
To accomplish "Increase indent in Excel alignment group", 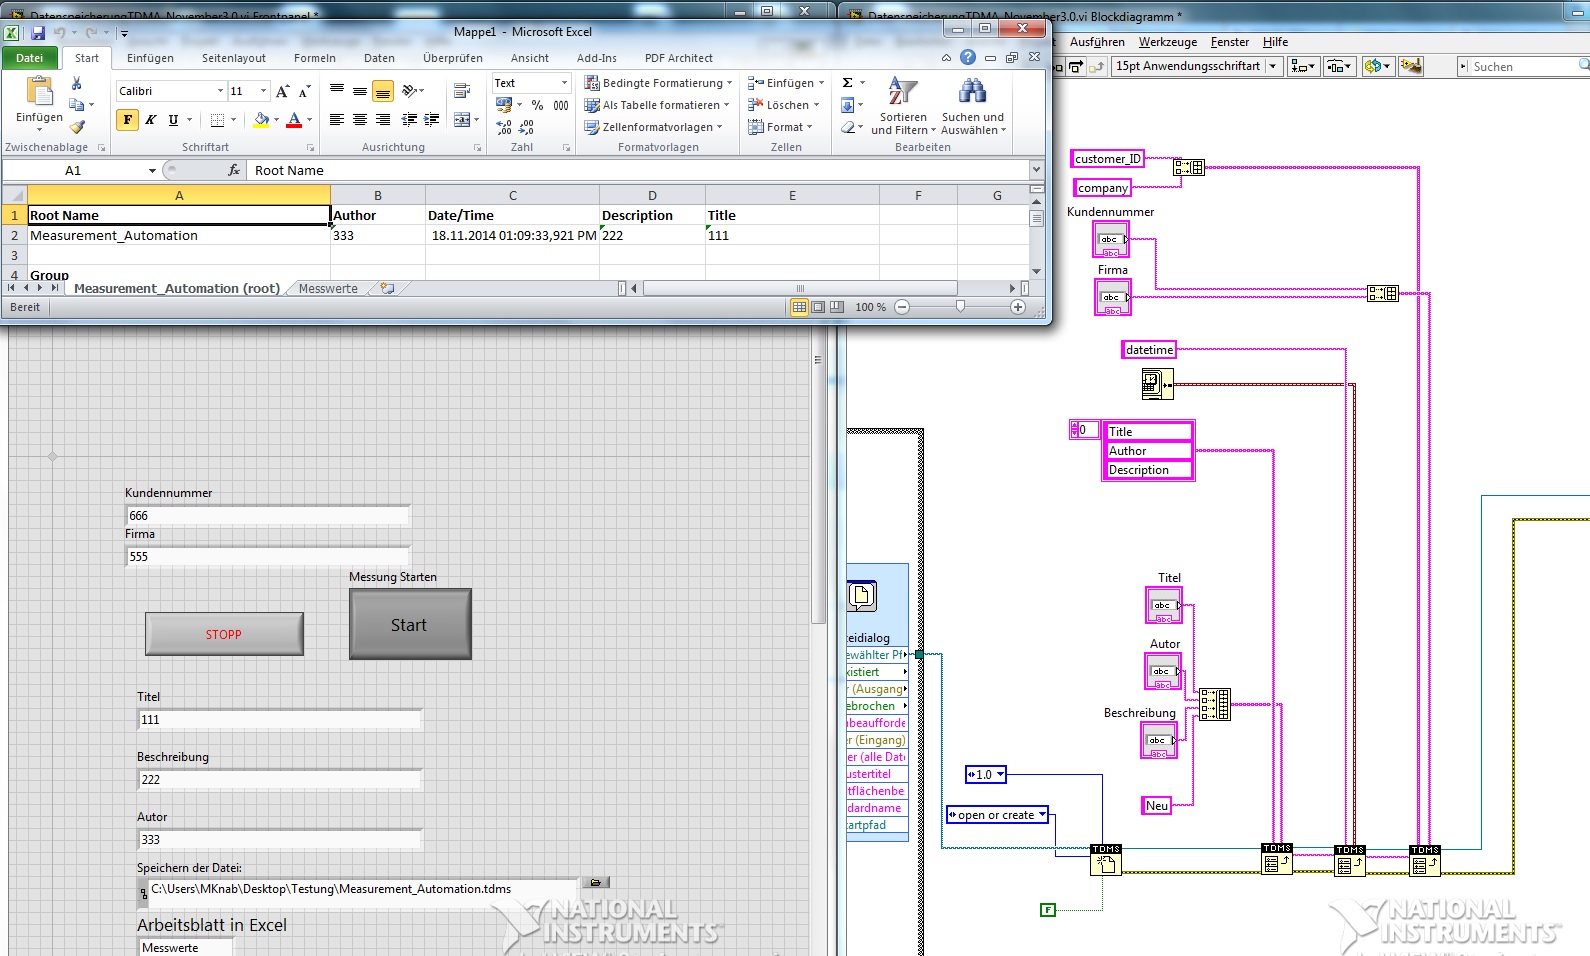I will coord(431,120).
